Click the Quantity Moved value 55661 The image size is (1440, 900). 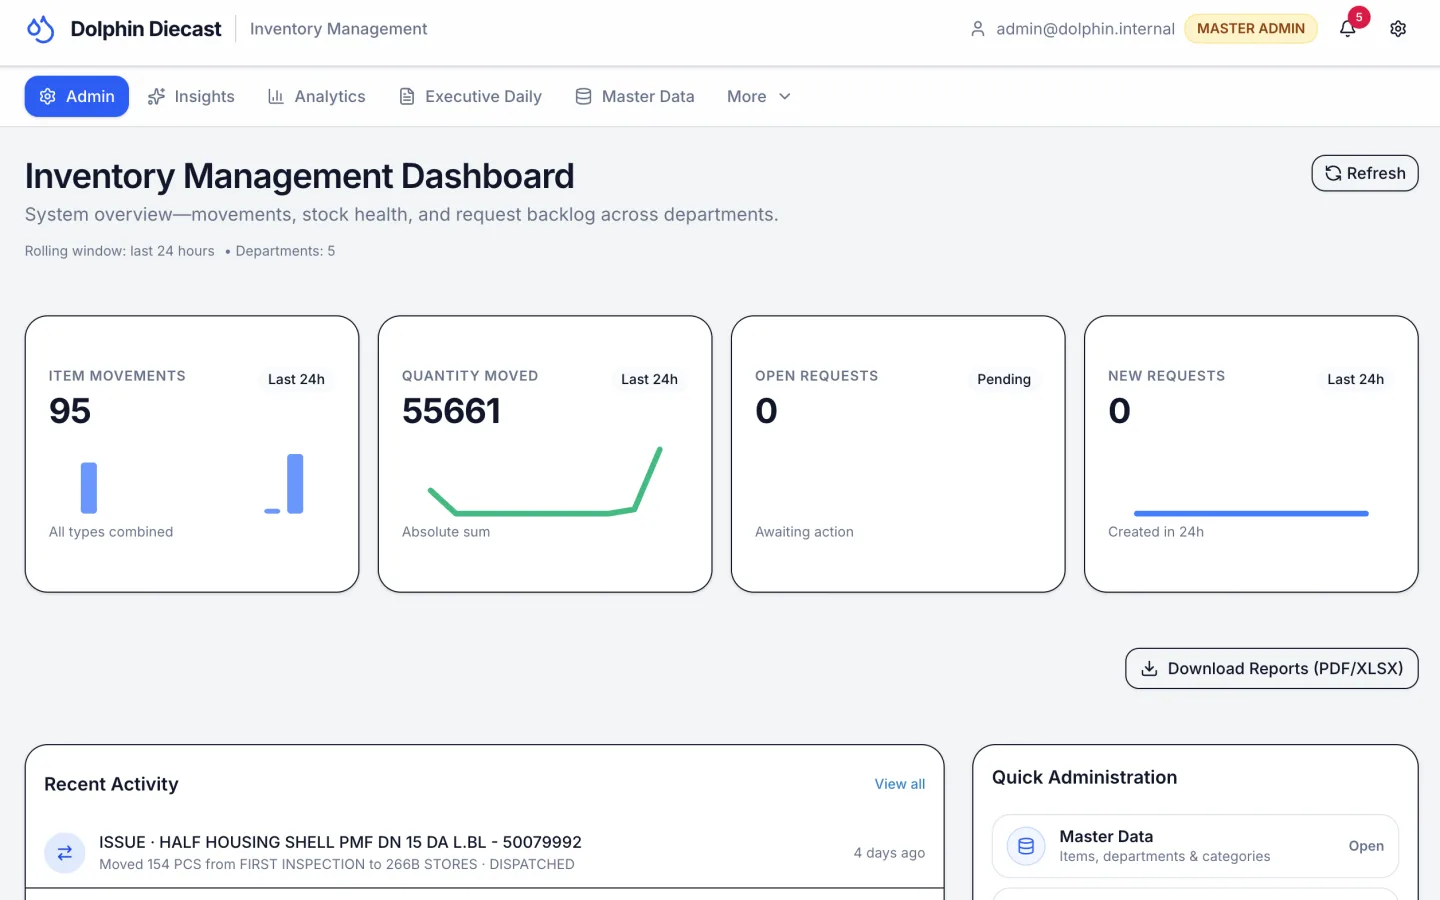pyautogui.click(x=452, y=411)
